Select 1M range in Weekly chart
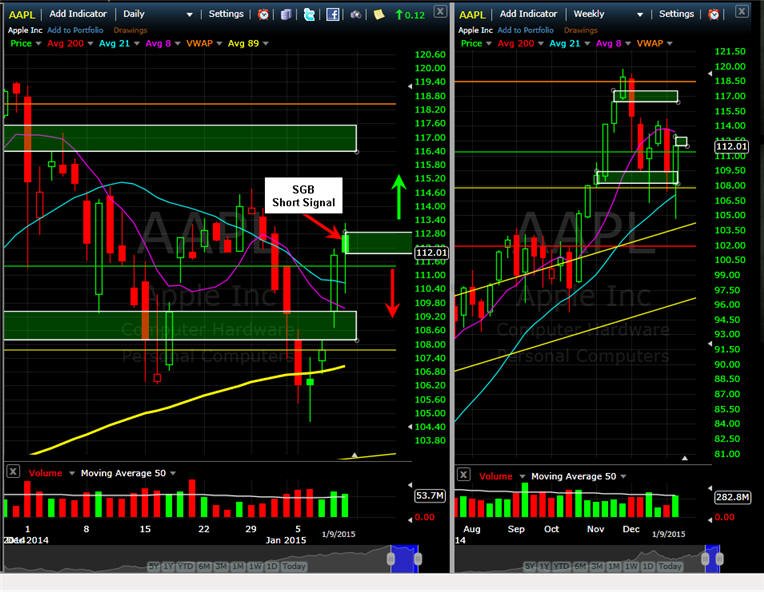 614,566
